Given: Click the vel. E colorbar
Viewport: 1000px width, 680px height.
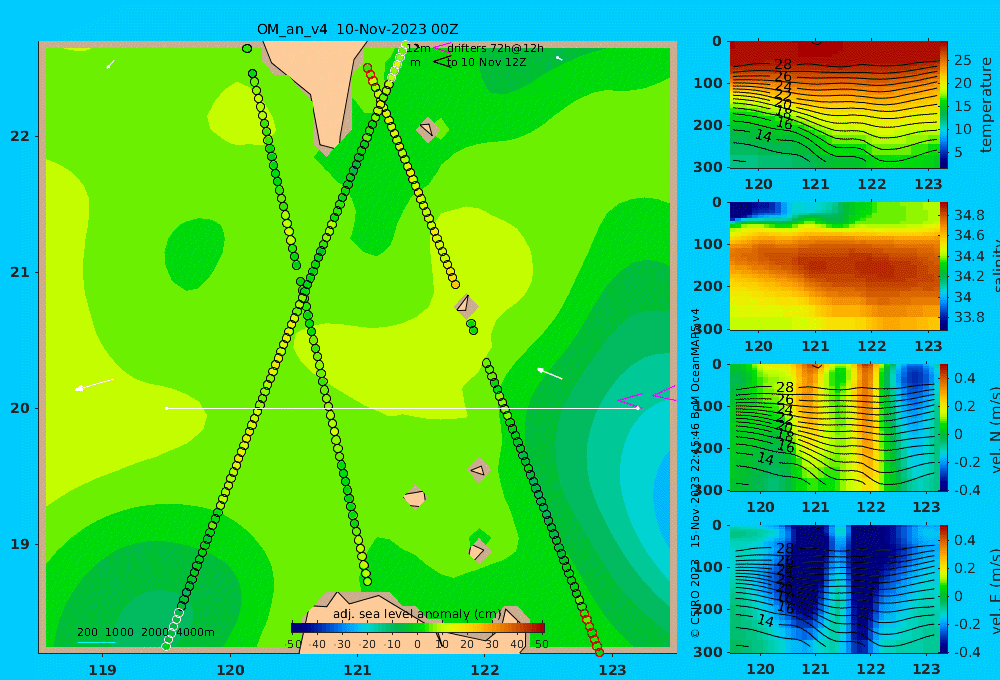Looking at the screenshot, I should click(x=944, y=589).
